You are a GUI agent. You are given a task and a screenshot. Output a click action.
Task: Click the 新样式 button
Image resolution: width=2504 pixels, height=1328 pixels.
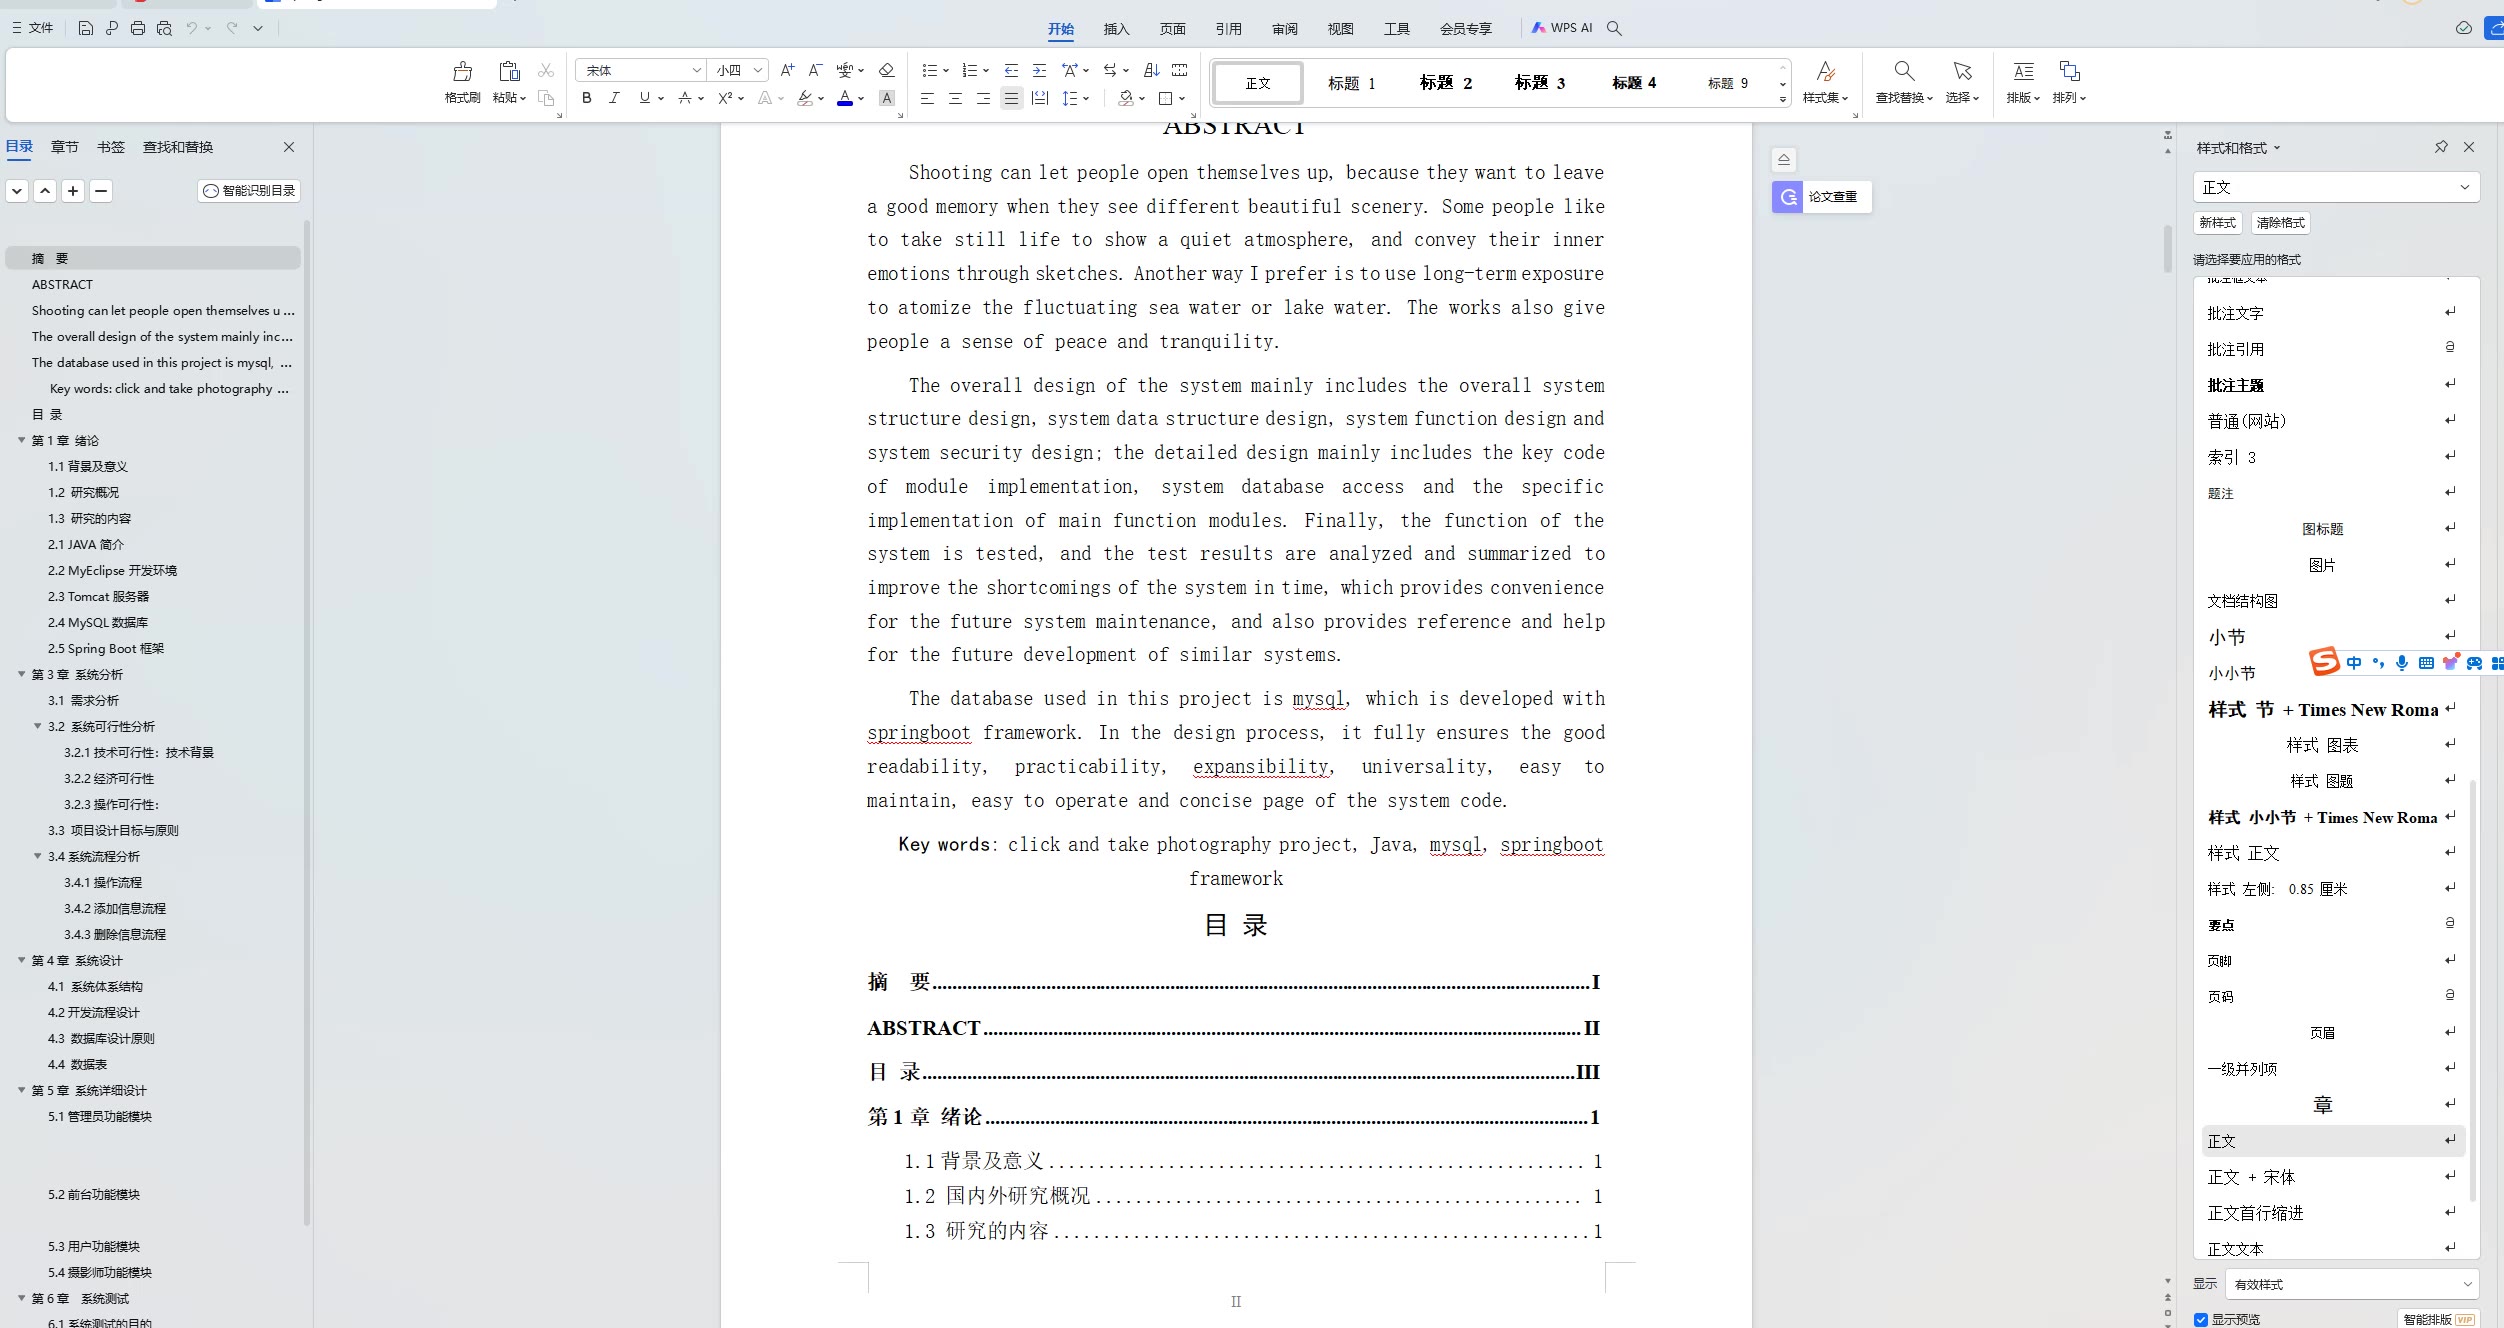(2217, 223)
